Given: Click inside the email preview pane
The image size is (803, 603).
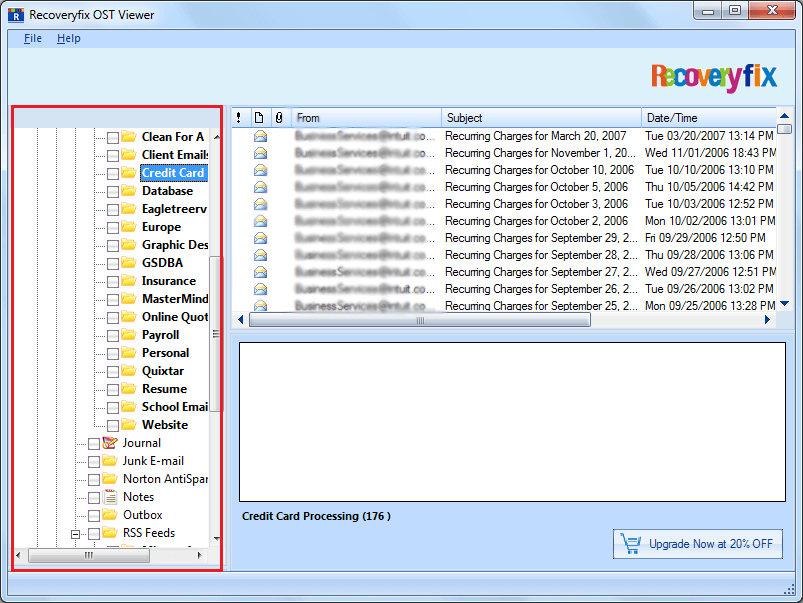Looking at the screenshot, I should point(512,422).
